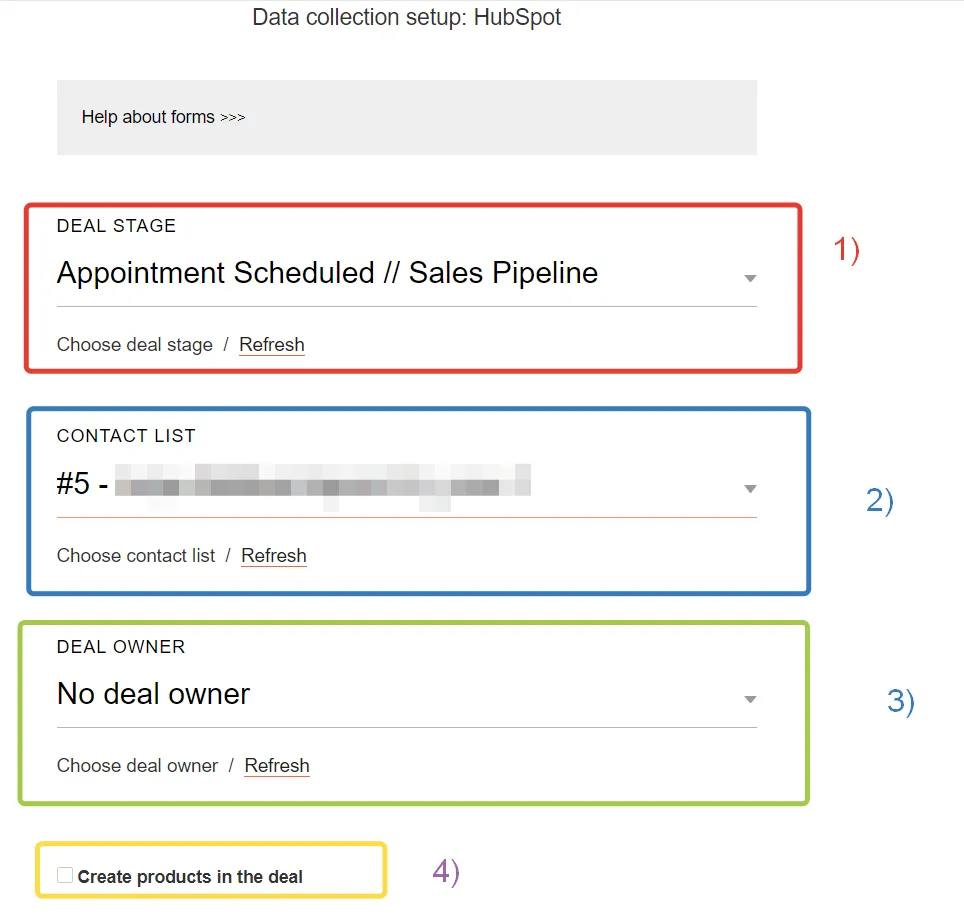
Task: Refresh the contact list options
Action: pos(274,556)
